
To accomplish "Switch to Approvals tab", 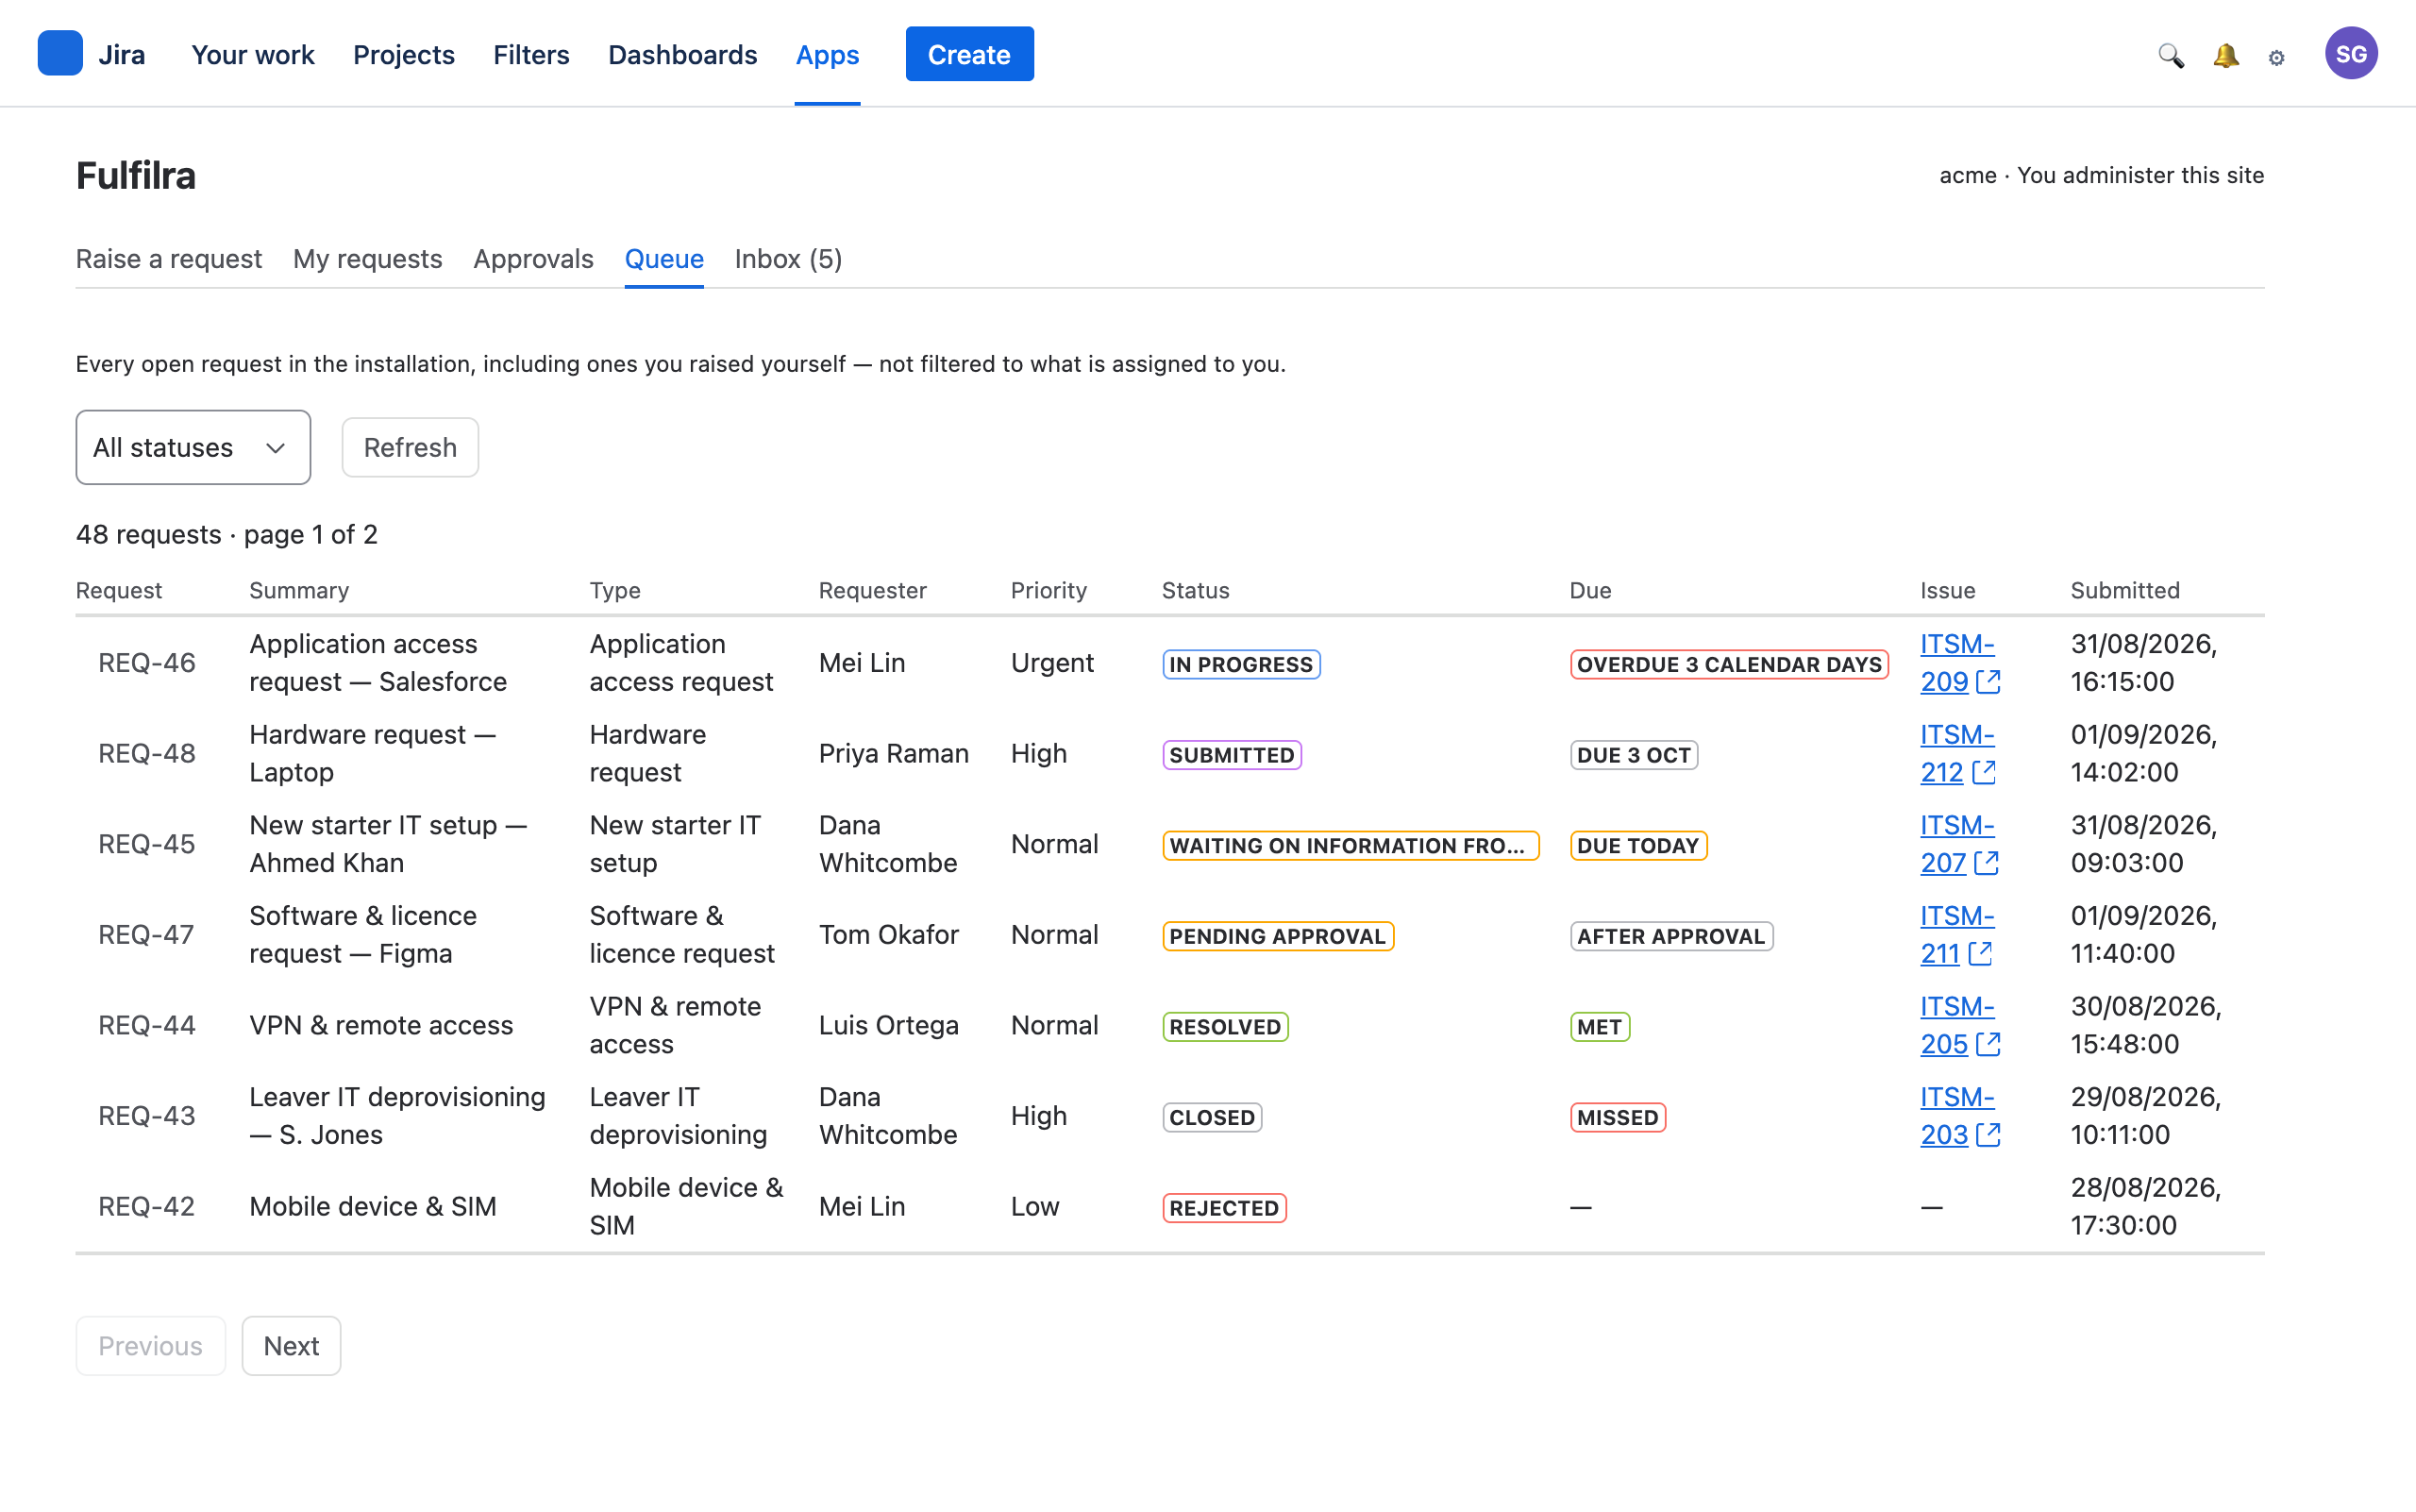I will 533,259.
